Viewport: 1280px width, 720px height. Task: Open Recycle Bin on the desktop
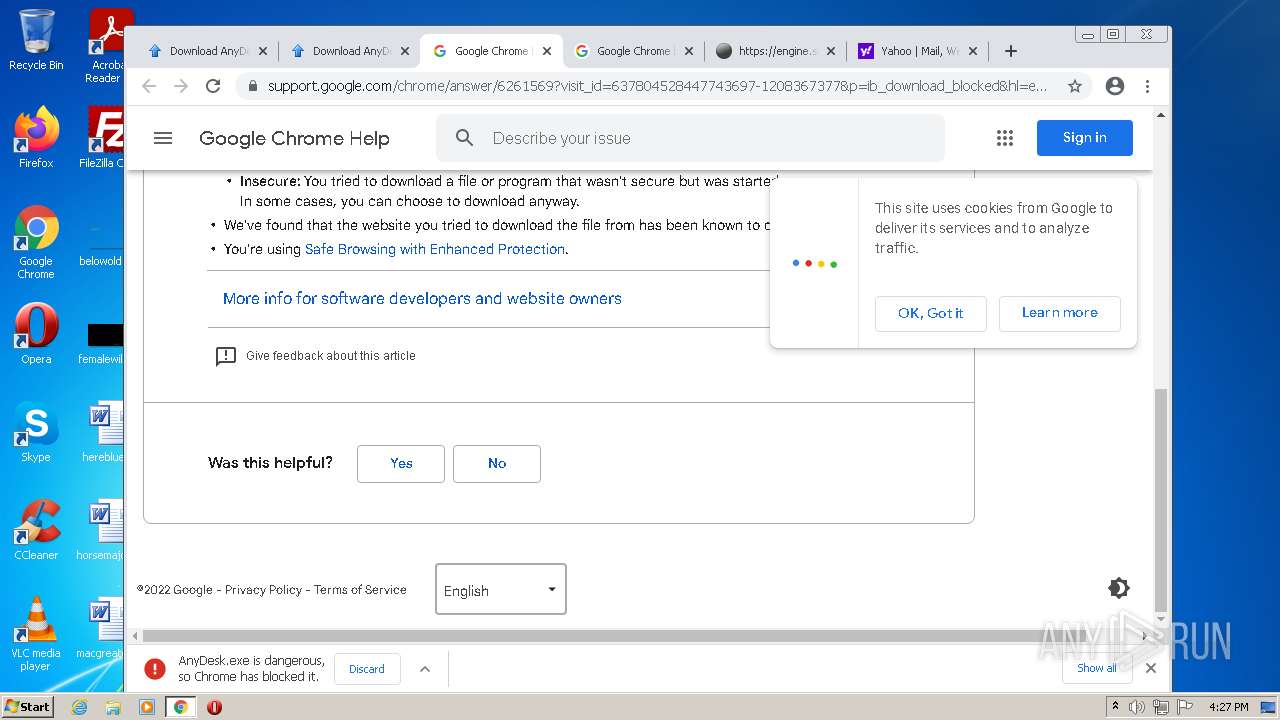[x=36, y=41]
